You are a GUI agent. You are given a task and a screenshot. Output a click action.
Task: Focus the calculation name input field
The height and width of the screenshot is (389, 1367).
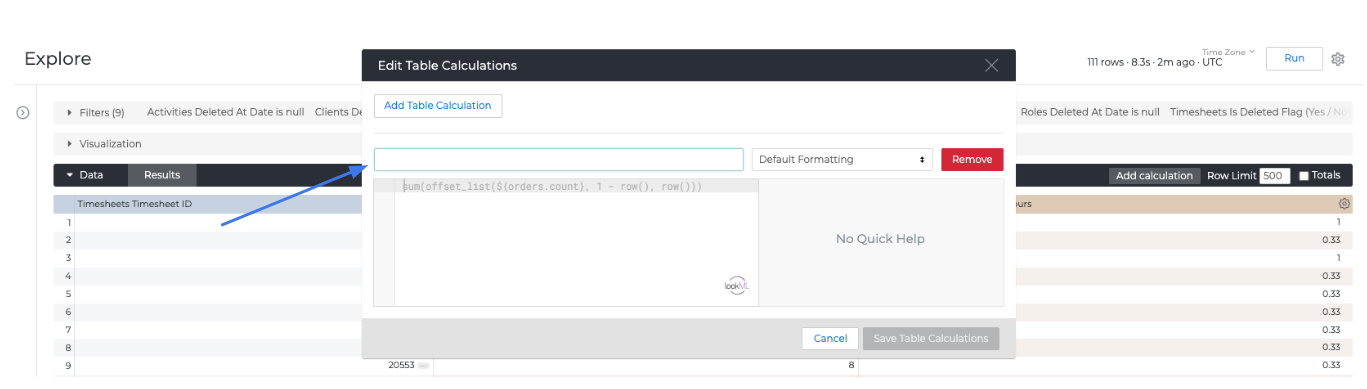pos(559,159)
